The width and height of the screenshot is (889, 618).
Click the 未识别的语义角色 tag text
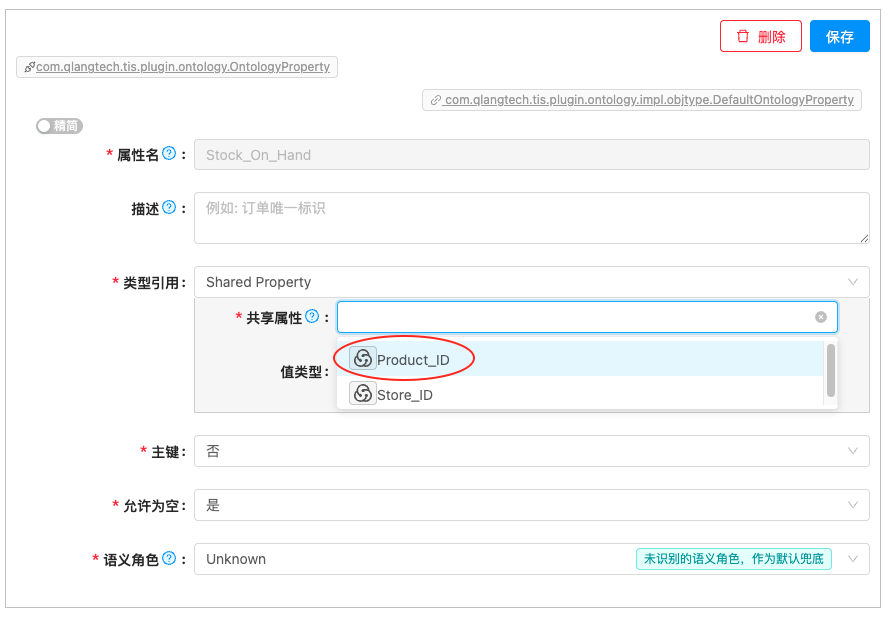coord(734,559)
